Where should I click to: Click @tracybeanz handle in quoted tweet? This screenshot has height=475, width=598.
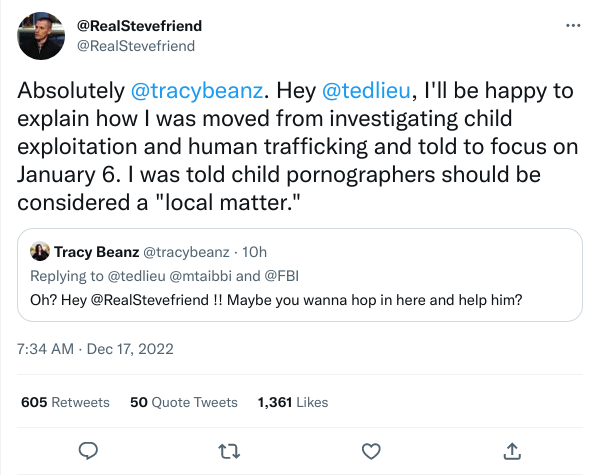click(186, 252)
